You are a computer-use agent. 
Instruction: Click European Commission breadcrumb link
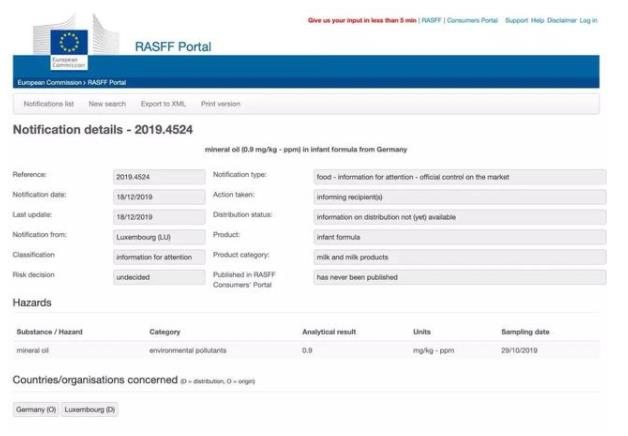[x=44, y=82]
